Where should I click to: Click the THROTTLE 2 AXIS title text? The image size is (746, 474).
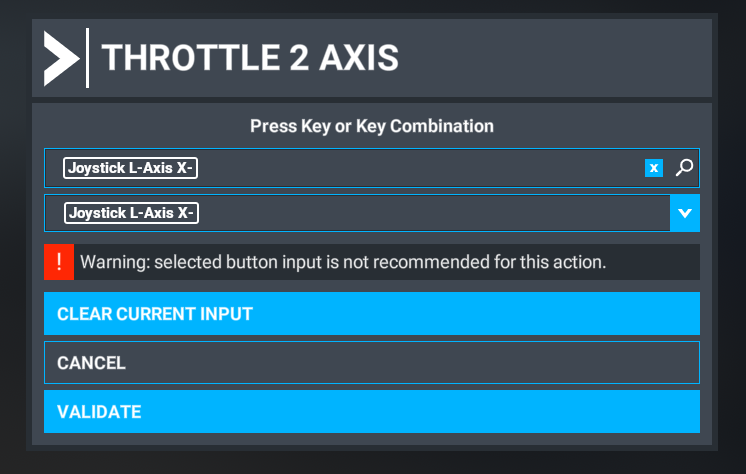(250, 58)
